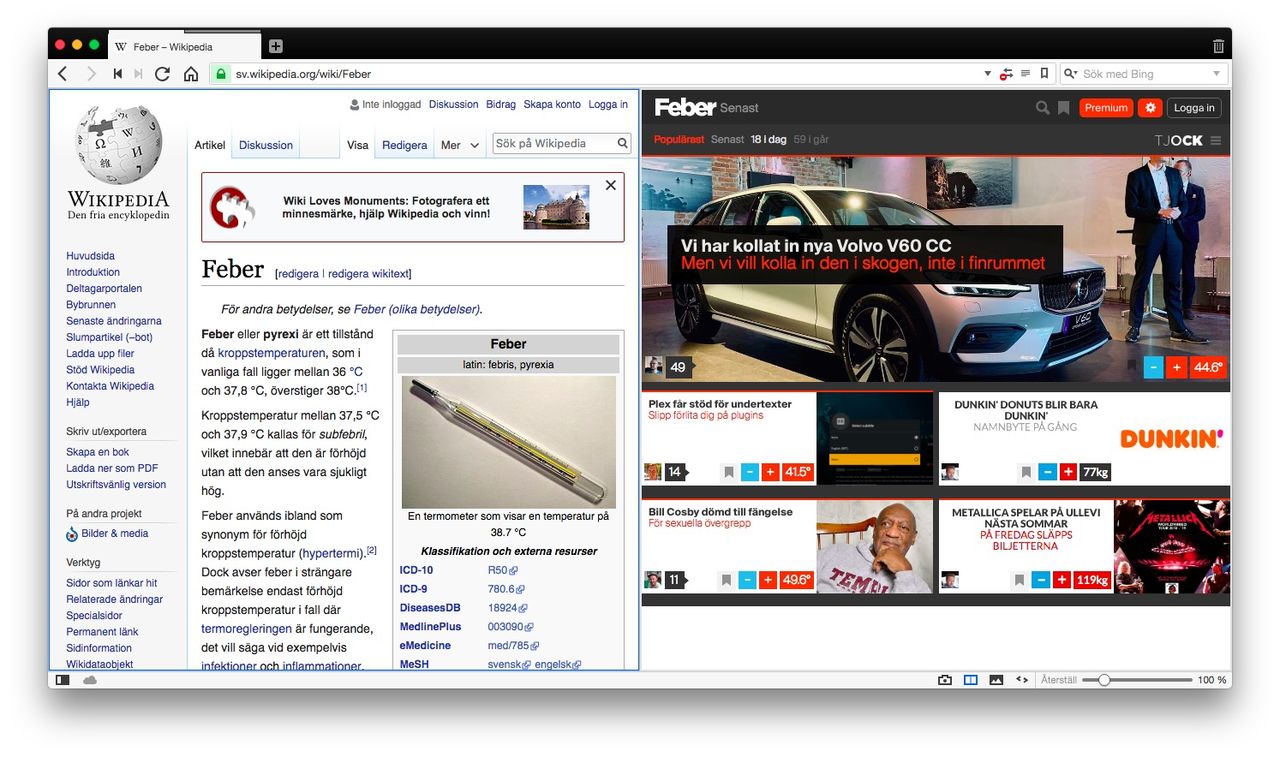Open Feber bookmarks icon in header

pyautogui.click(x=1064, y=108)
